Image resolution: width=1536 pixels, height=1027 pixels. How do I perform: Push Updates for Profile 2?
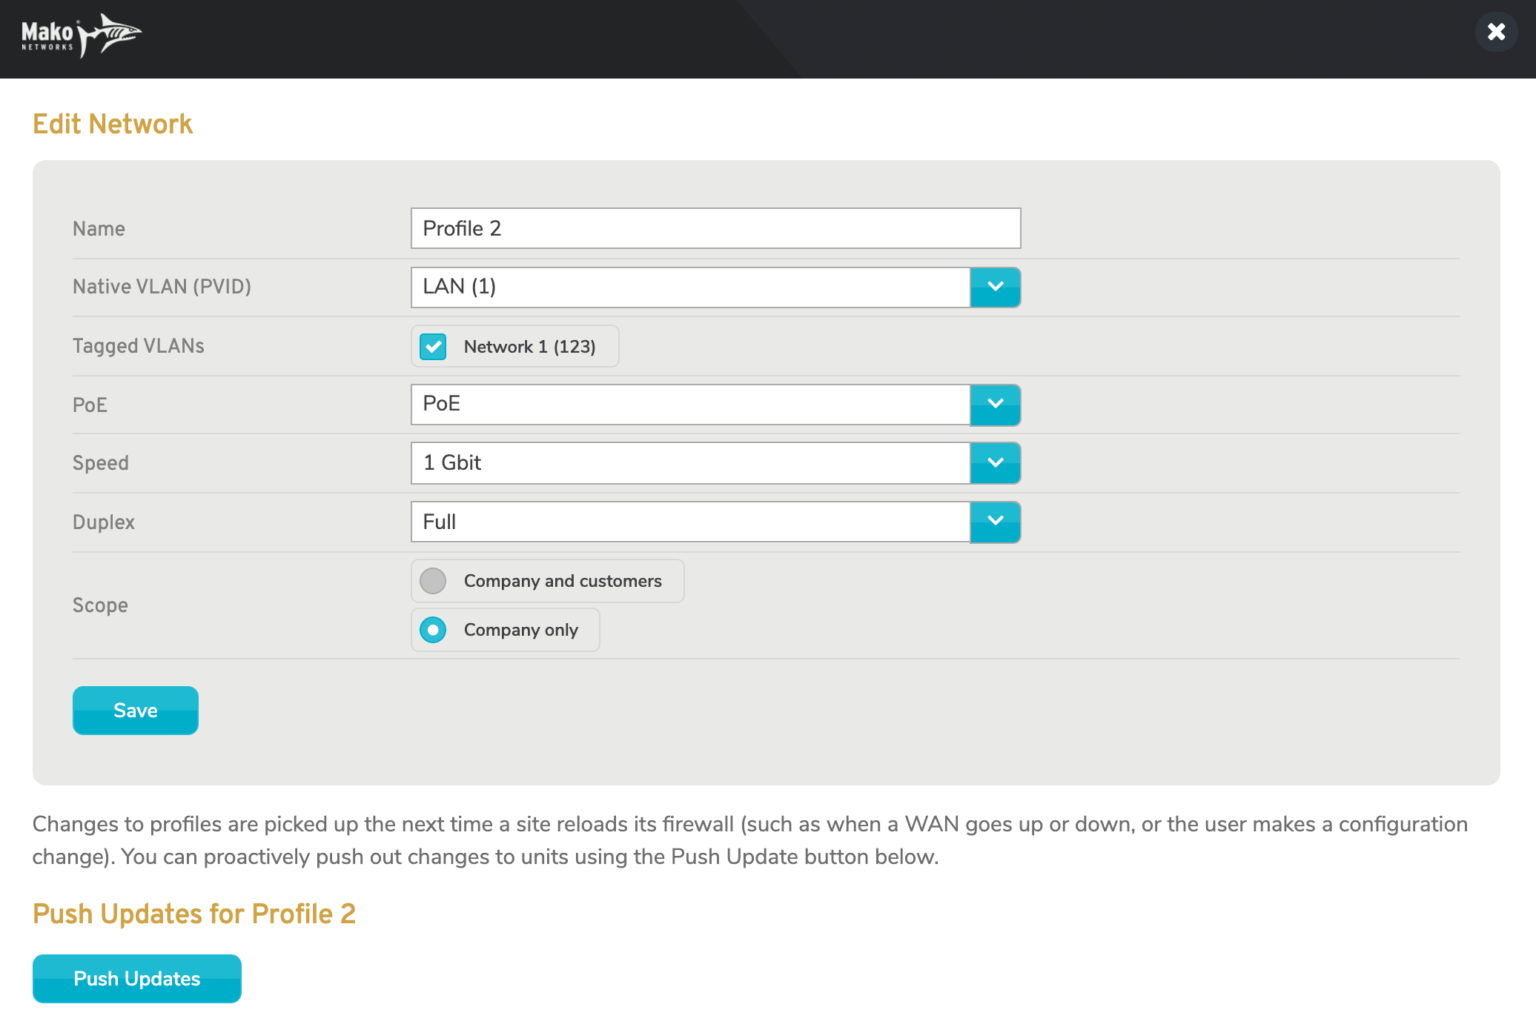point(136,978)
